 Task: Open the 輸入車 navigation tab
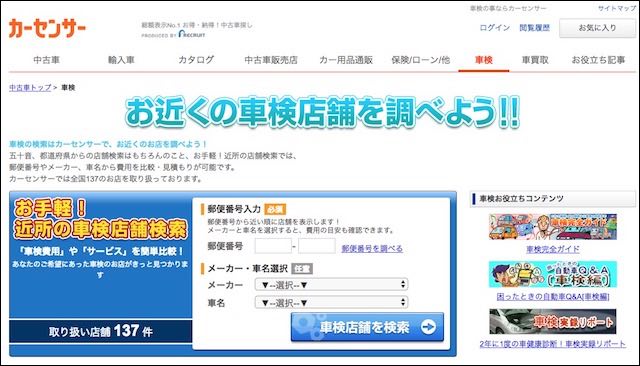(121, 60)
